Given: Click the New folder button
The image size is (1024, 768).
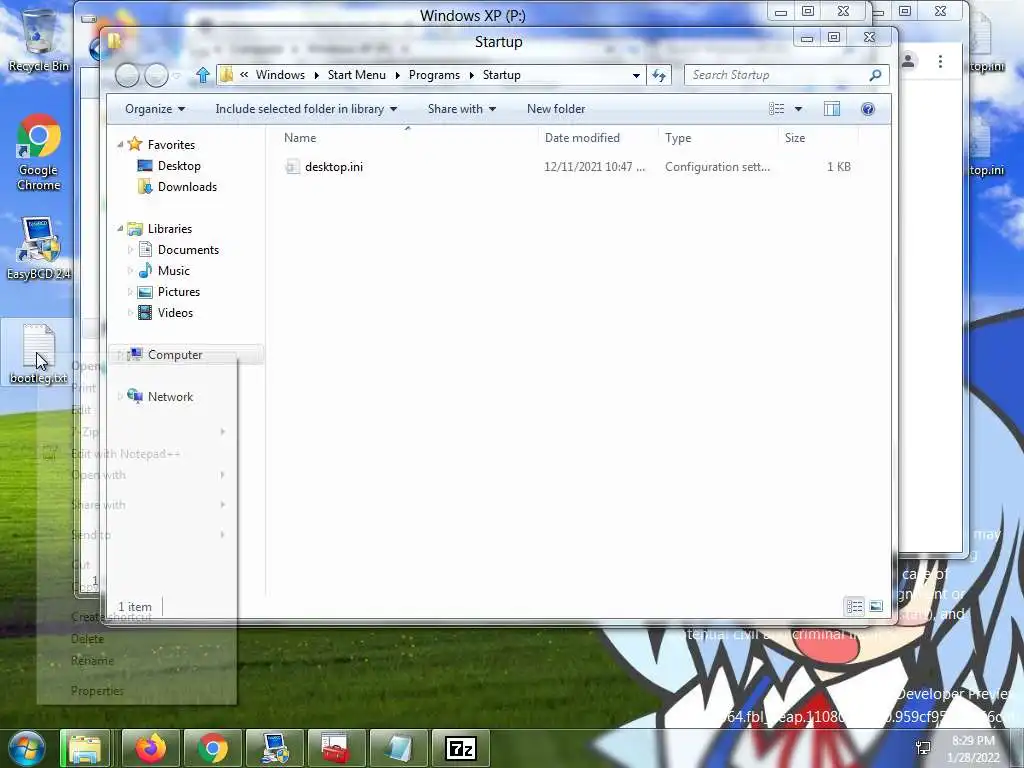Looking at the screenshot, I should [x=556, y=109].
